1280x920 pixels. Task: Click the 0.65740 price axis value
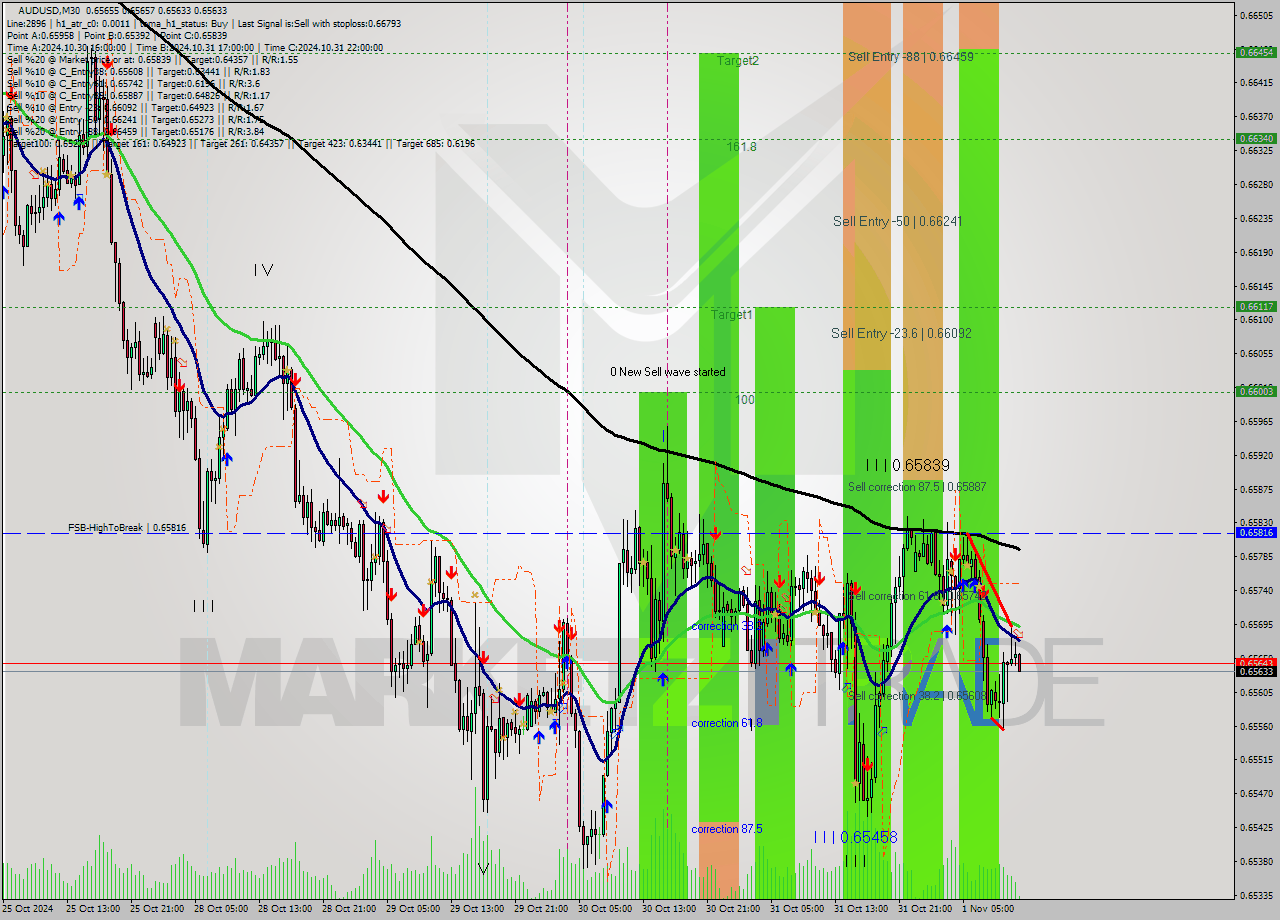click(1257, 590)
